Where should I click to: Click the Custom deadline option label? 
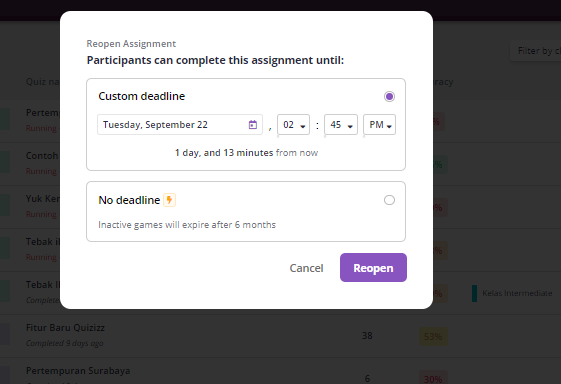pos(142,96)
